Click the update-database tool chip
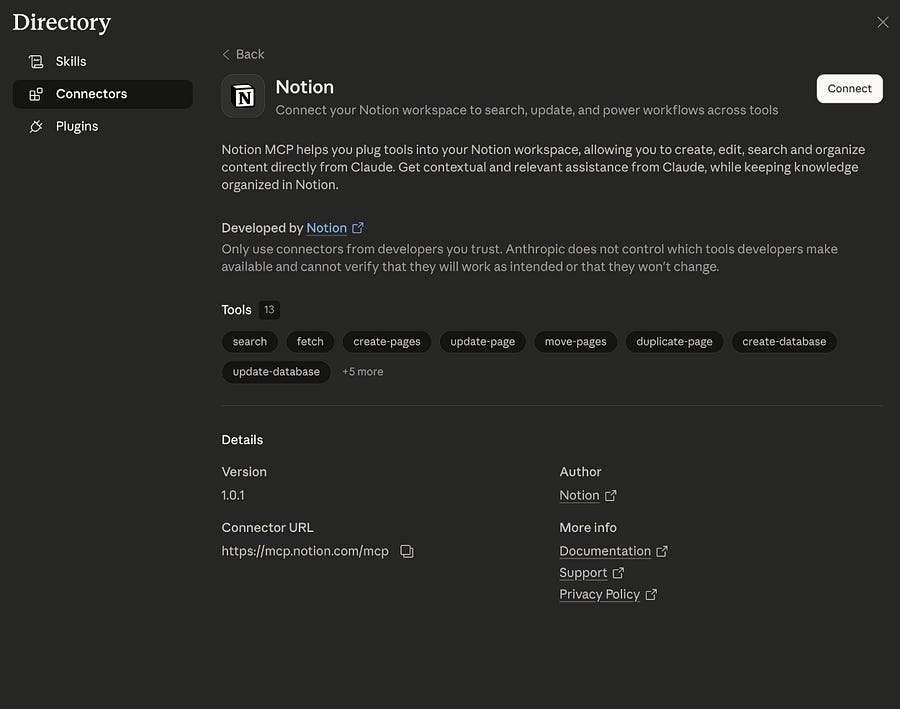 tap(276, 372)
